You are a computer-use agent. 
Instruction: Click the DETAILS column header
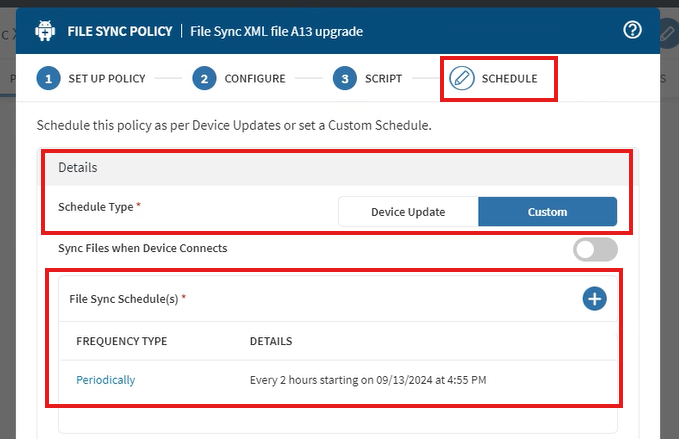(271, 341)
